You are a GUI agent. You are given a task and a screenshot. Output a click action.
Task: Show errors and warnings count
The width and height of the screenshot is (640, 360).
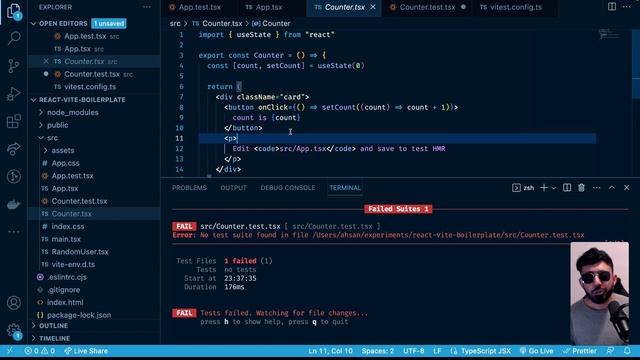pos(39,351)
